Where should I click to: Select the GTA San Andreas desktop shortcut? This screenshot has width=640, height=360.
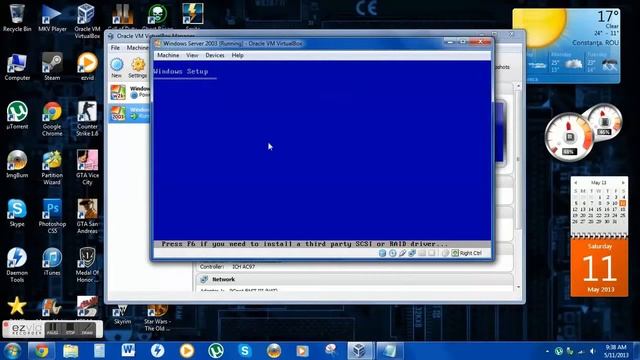click(87, 216)
